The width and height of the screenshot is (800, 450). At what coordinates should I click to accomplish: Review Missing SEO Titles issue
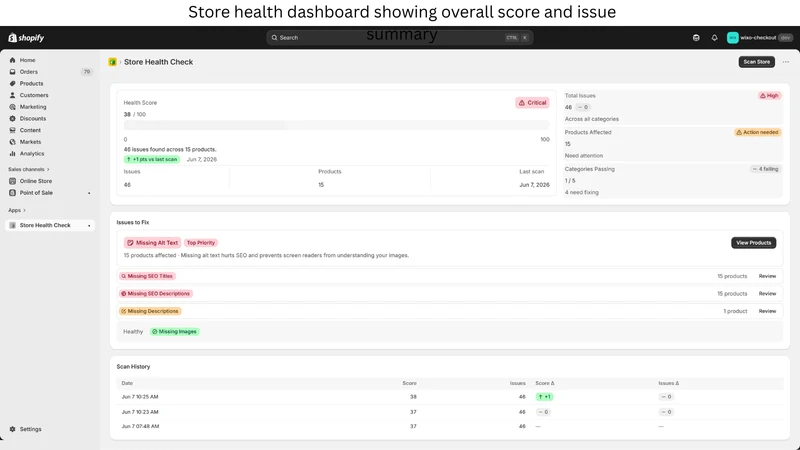pos(767,276)
